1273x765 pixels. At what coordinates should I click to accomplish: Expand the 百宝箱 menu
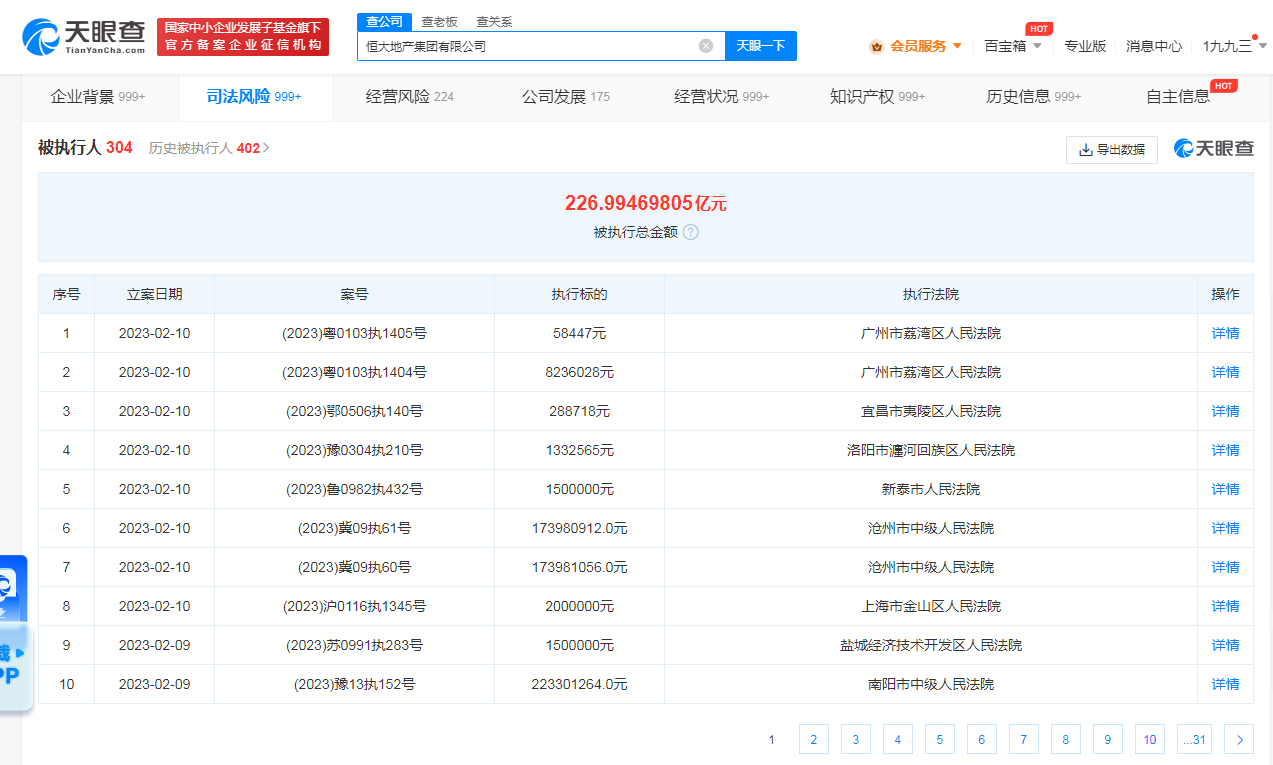pos(1013,46)
